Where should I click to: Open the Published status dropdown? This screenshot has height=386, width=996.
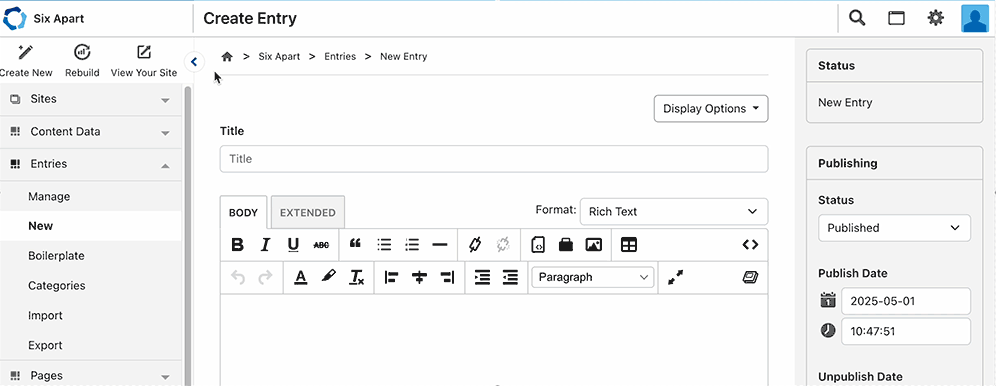coord(894,228)
